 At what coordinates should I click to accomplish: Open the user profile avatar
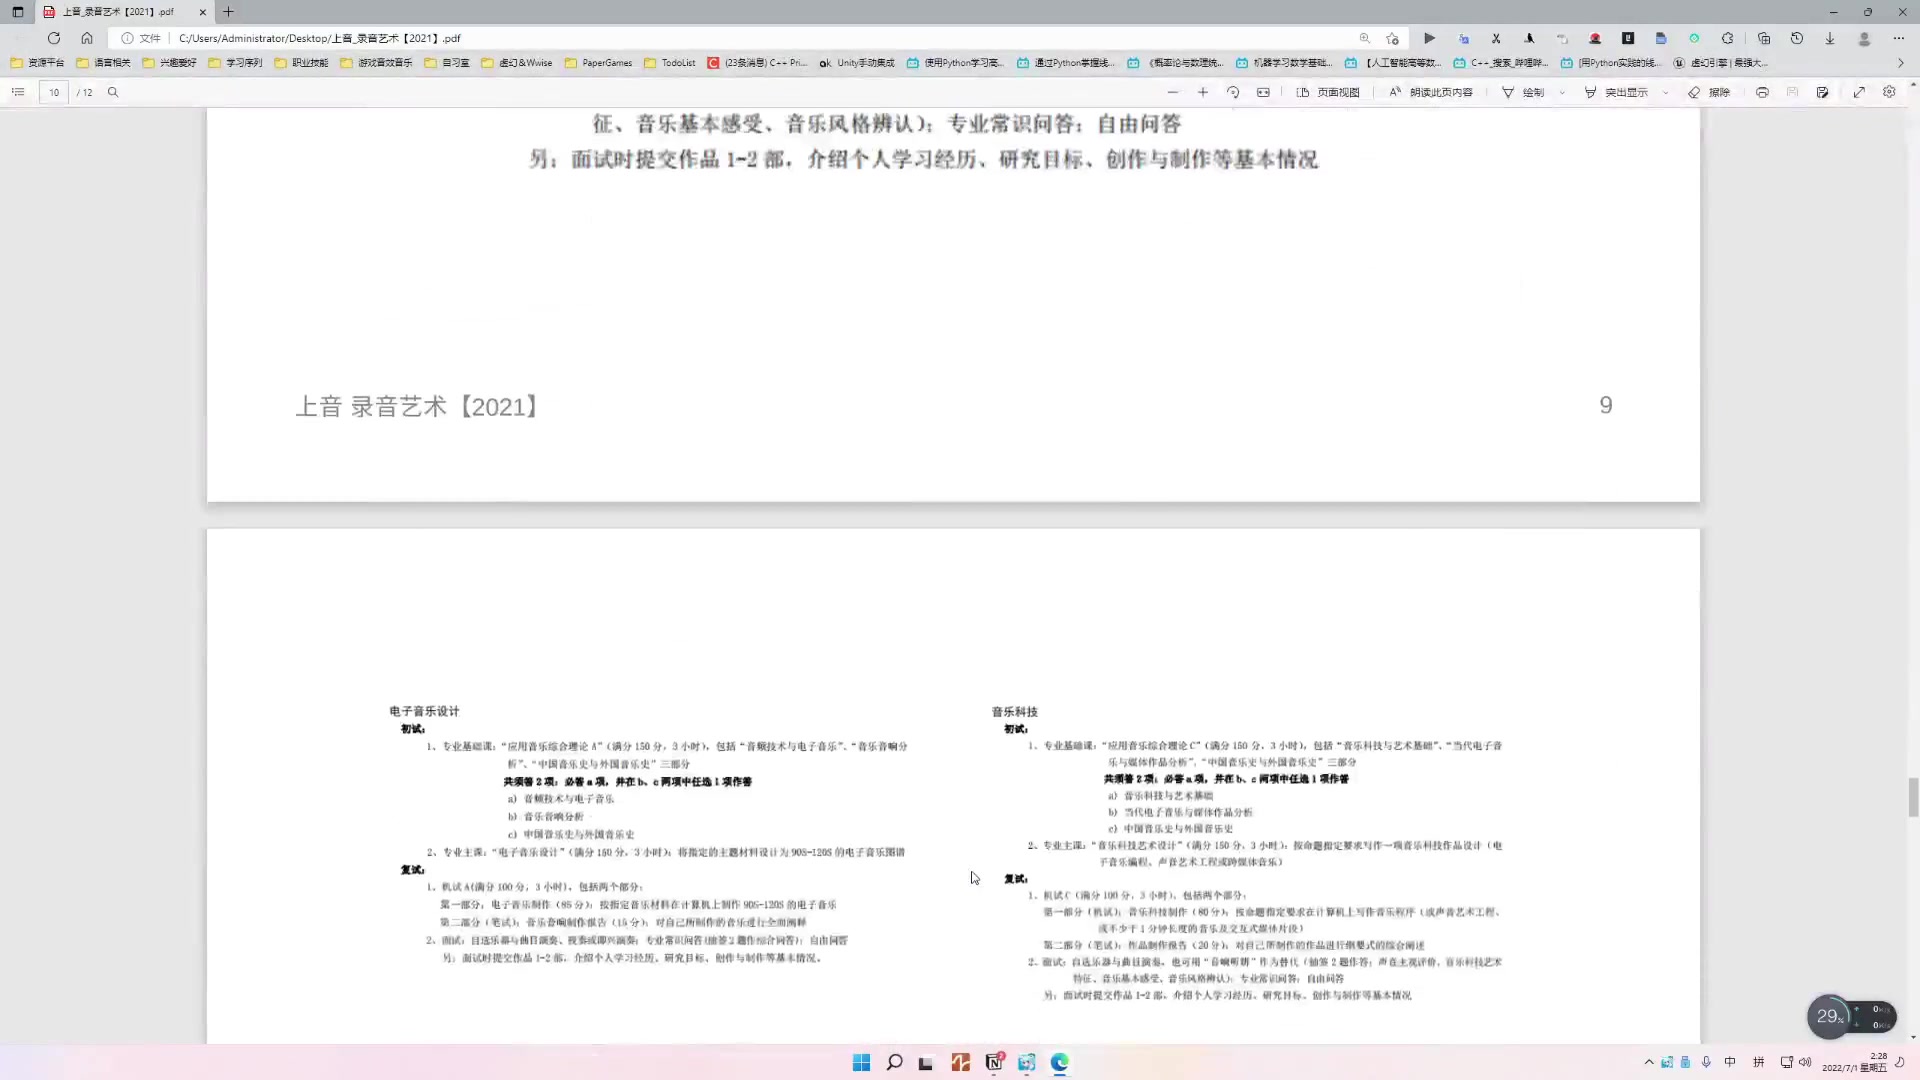(1864, 38)
